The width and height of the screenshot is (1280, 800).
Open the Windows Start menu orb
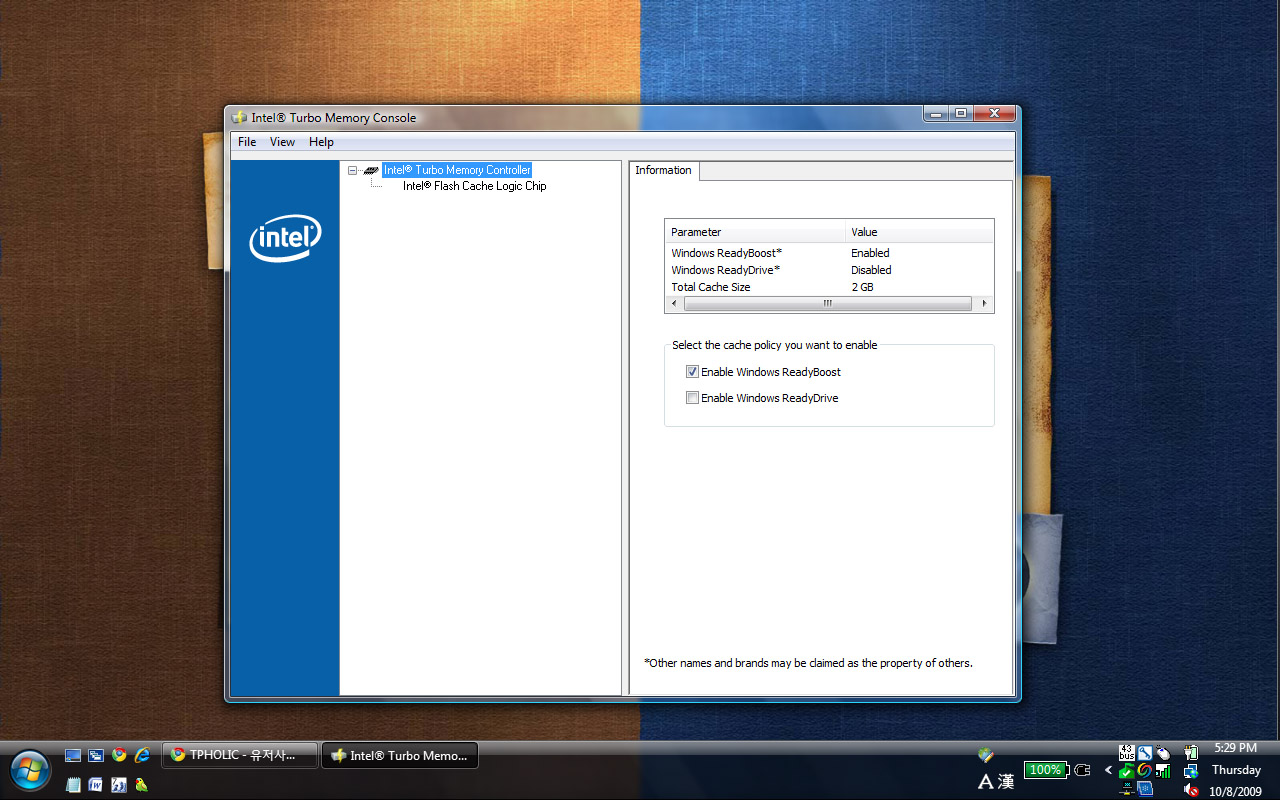coord(30,770)
